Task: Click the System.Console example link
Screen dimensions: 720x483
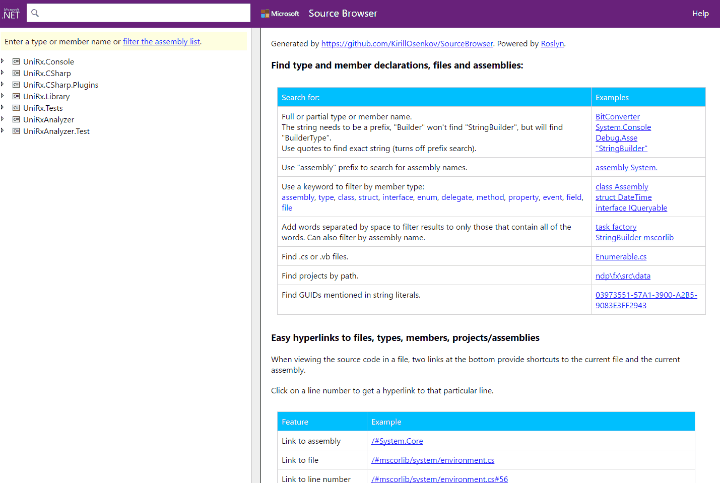Action: (x=623, y=127)
